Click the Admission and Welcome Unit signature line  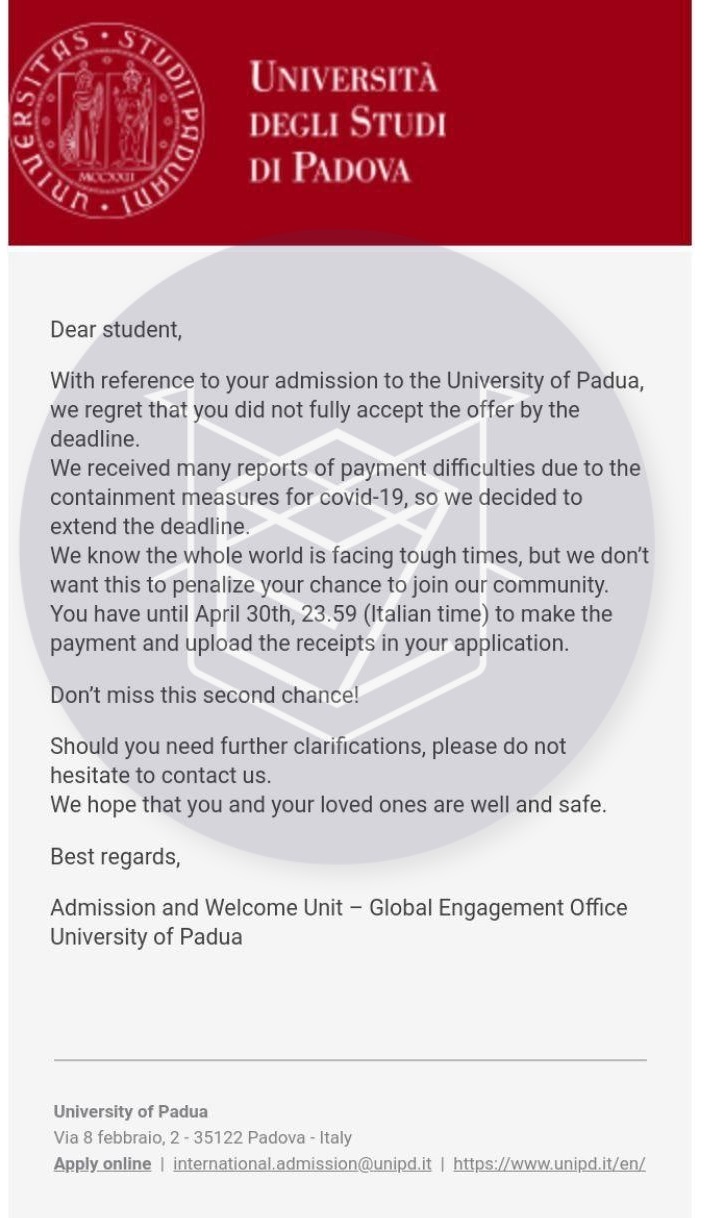[338, 908]
